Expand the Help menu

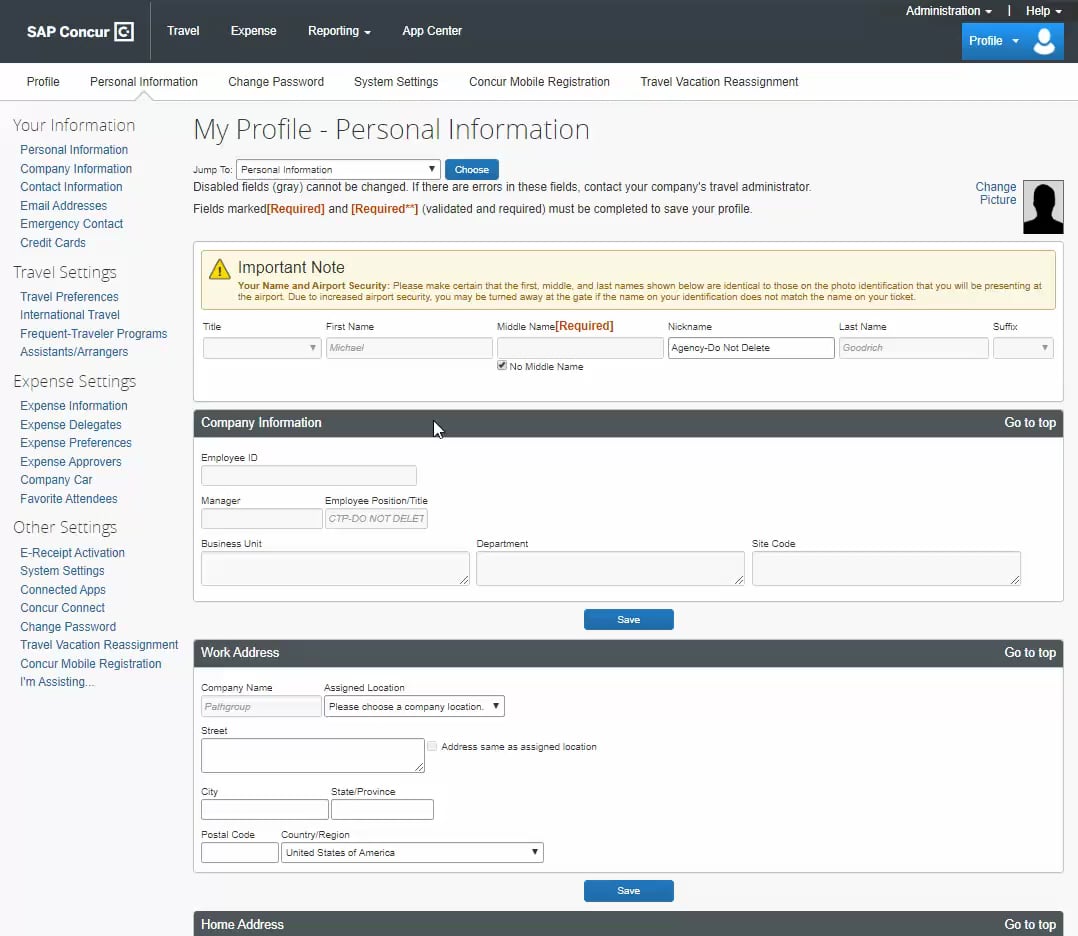(1044, 11)
